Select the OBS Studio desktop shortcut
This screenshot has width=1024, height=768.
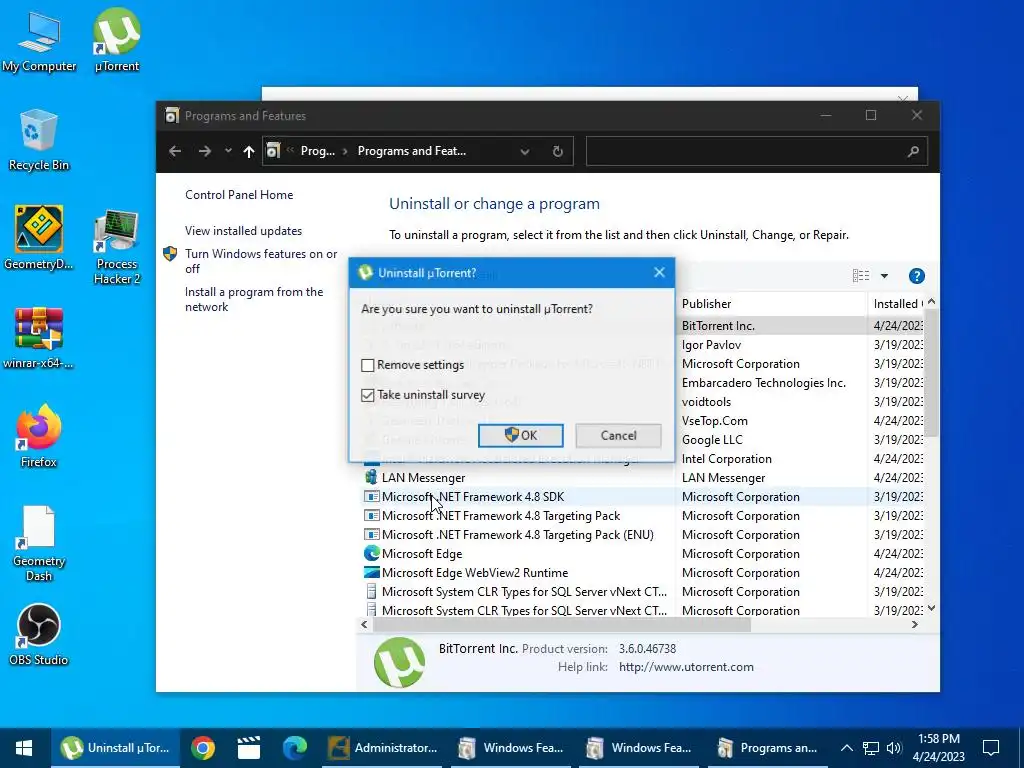(39, 635)
